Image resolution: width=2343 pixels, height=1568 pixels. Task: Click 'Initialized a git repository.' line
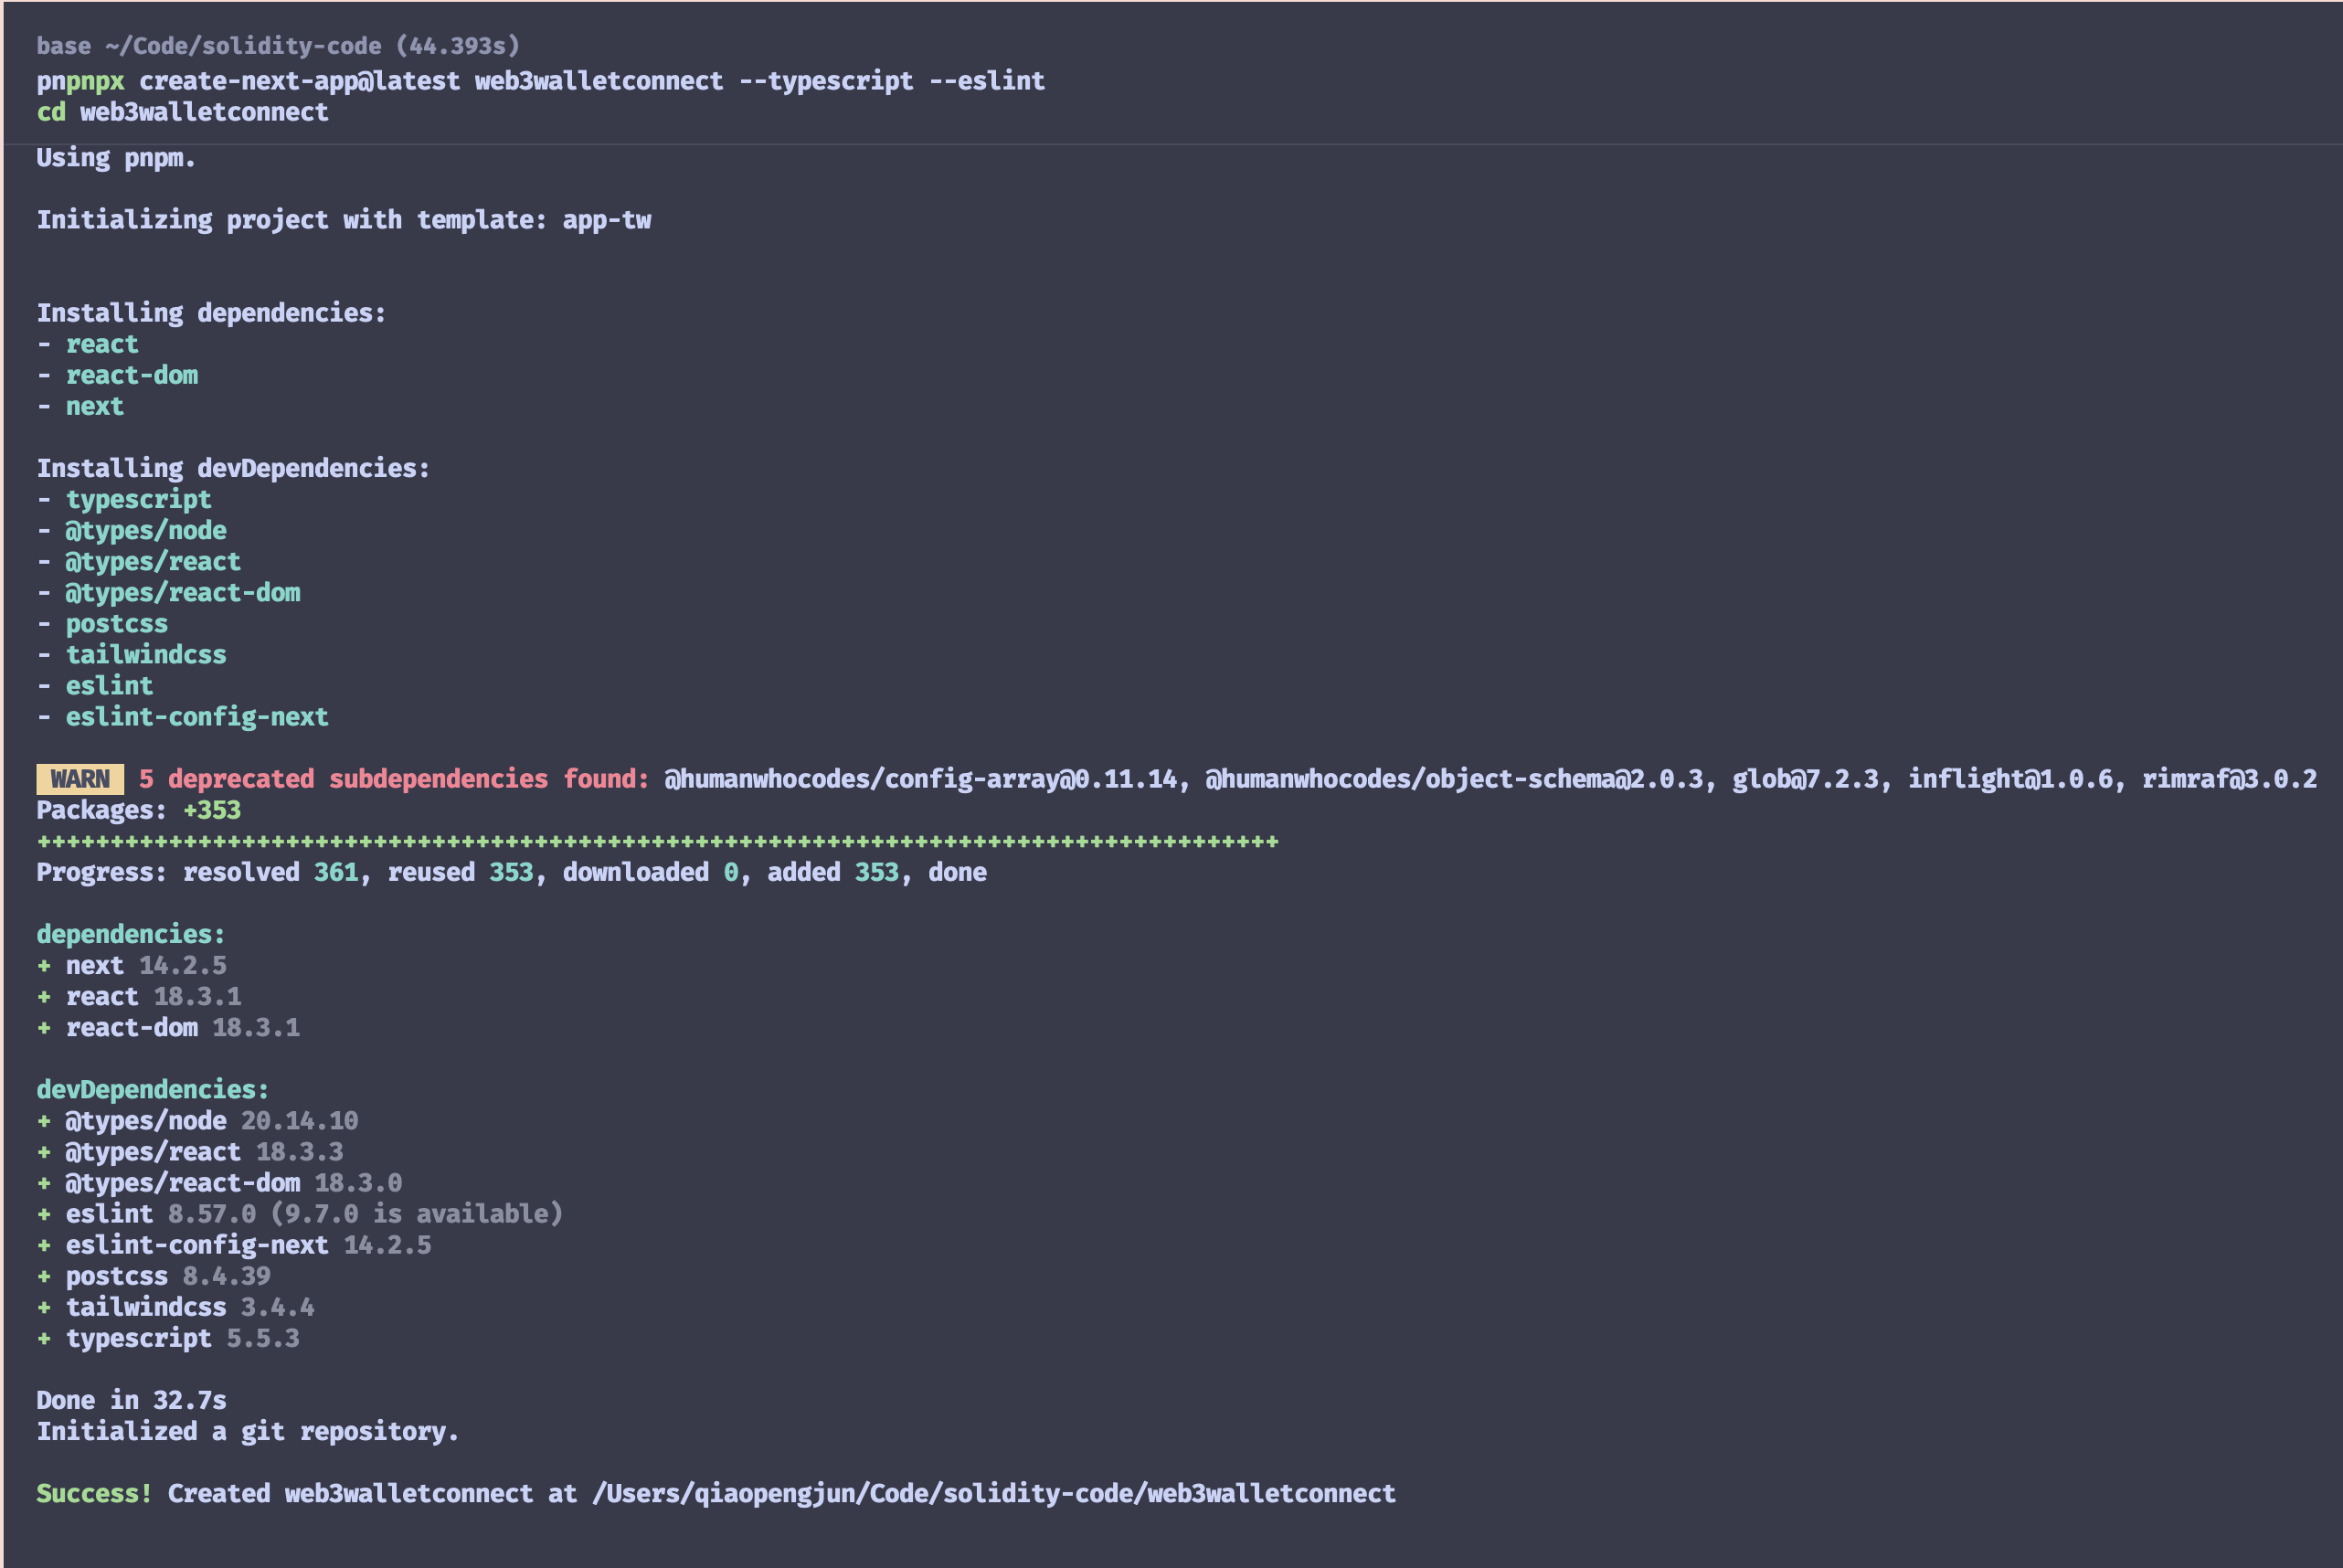[248, 1431]
